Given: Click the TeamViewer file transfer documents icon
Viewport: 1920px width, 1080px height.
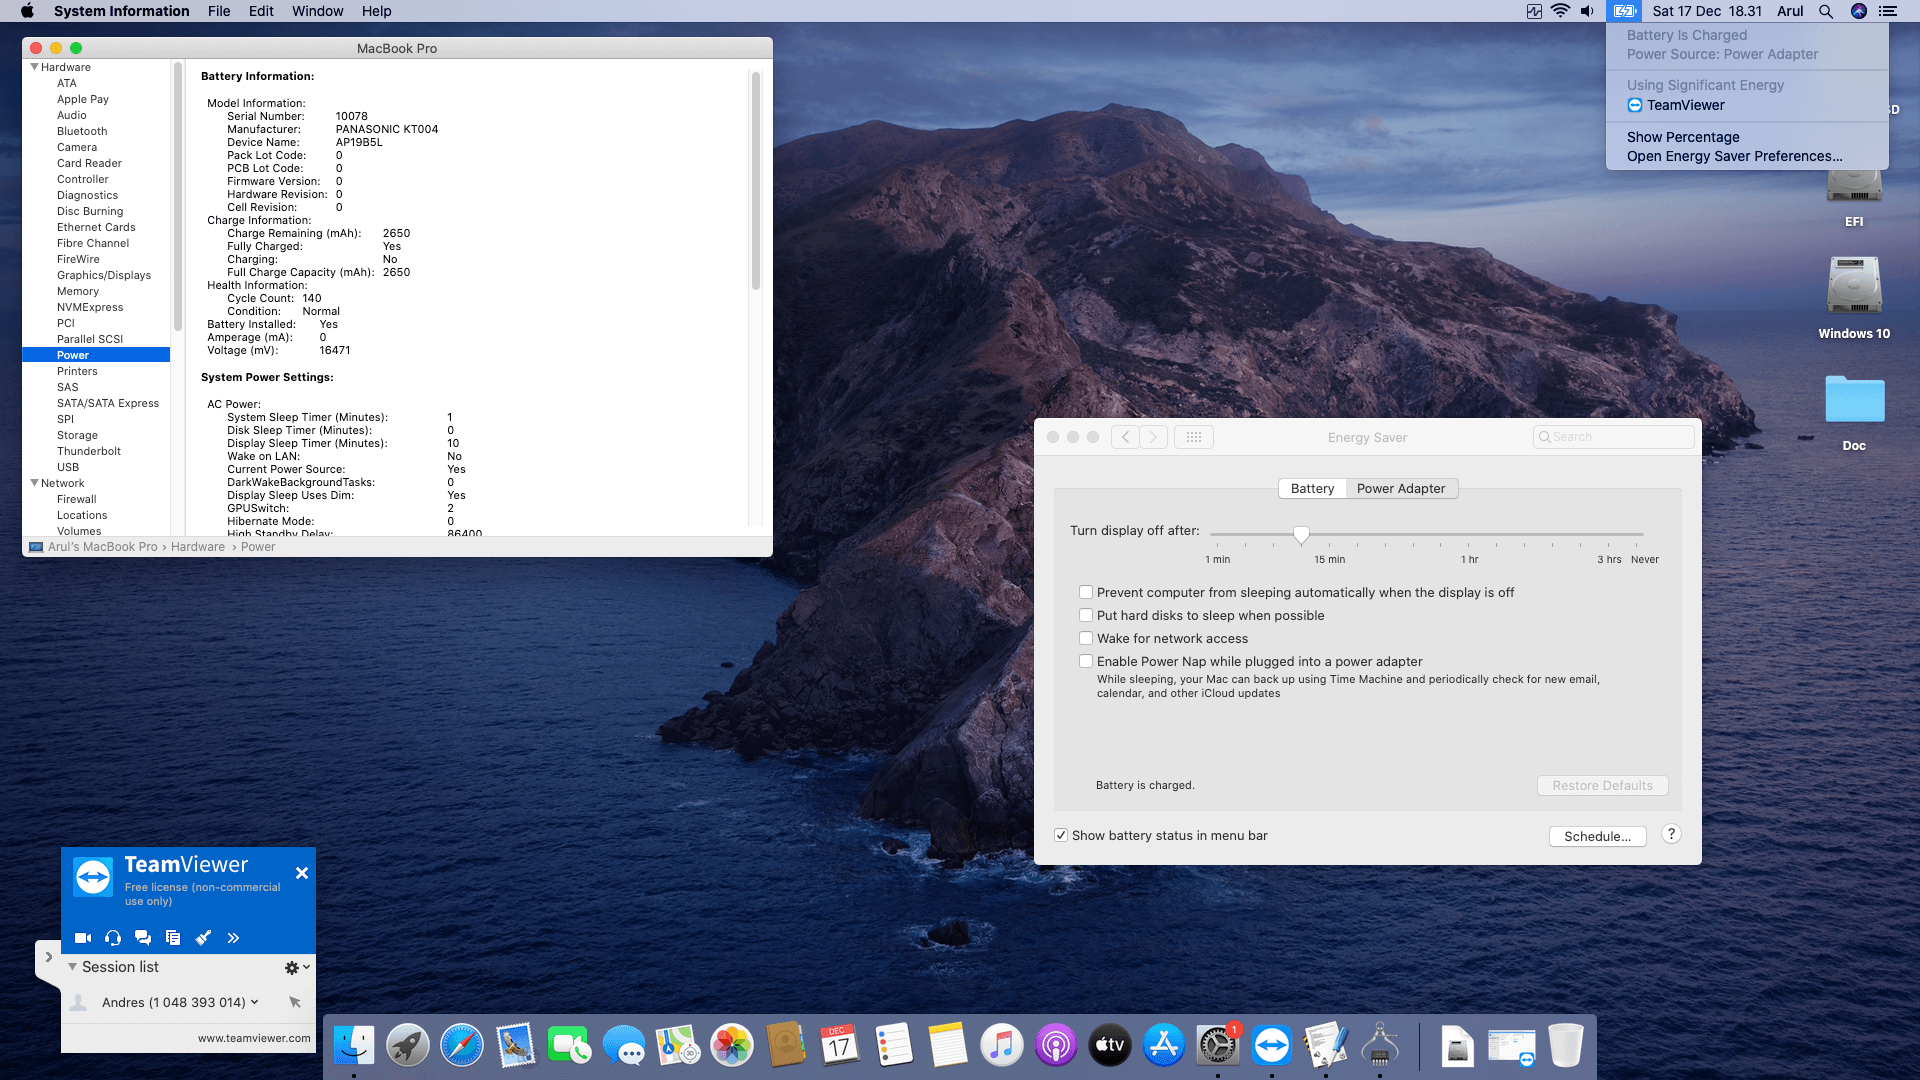Looking at the screenshot, I should tap(173, 938).
